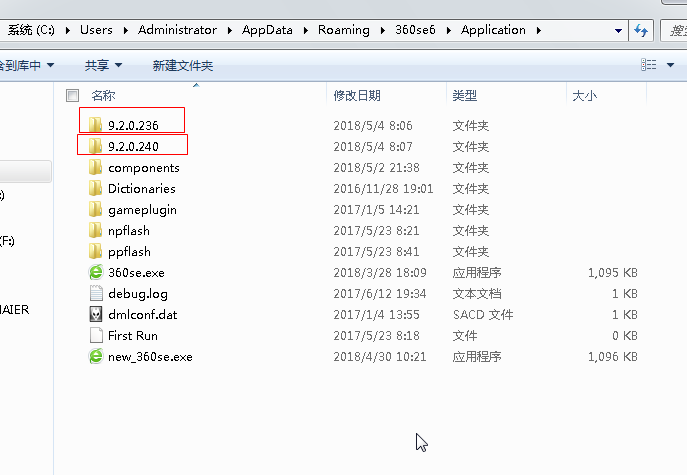Screen dimensions: 687x475
Task: Click the dmlconf.dat file name
Action: click(142, 314)
